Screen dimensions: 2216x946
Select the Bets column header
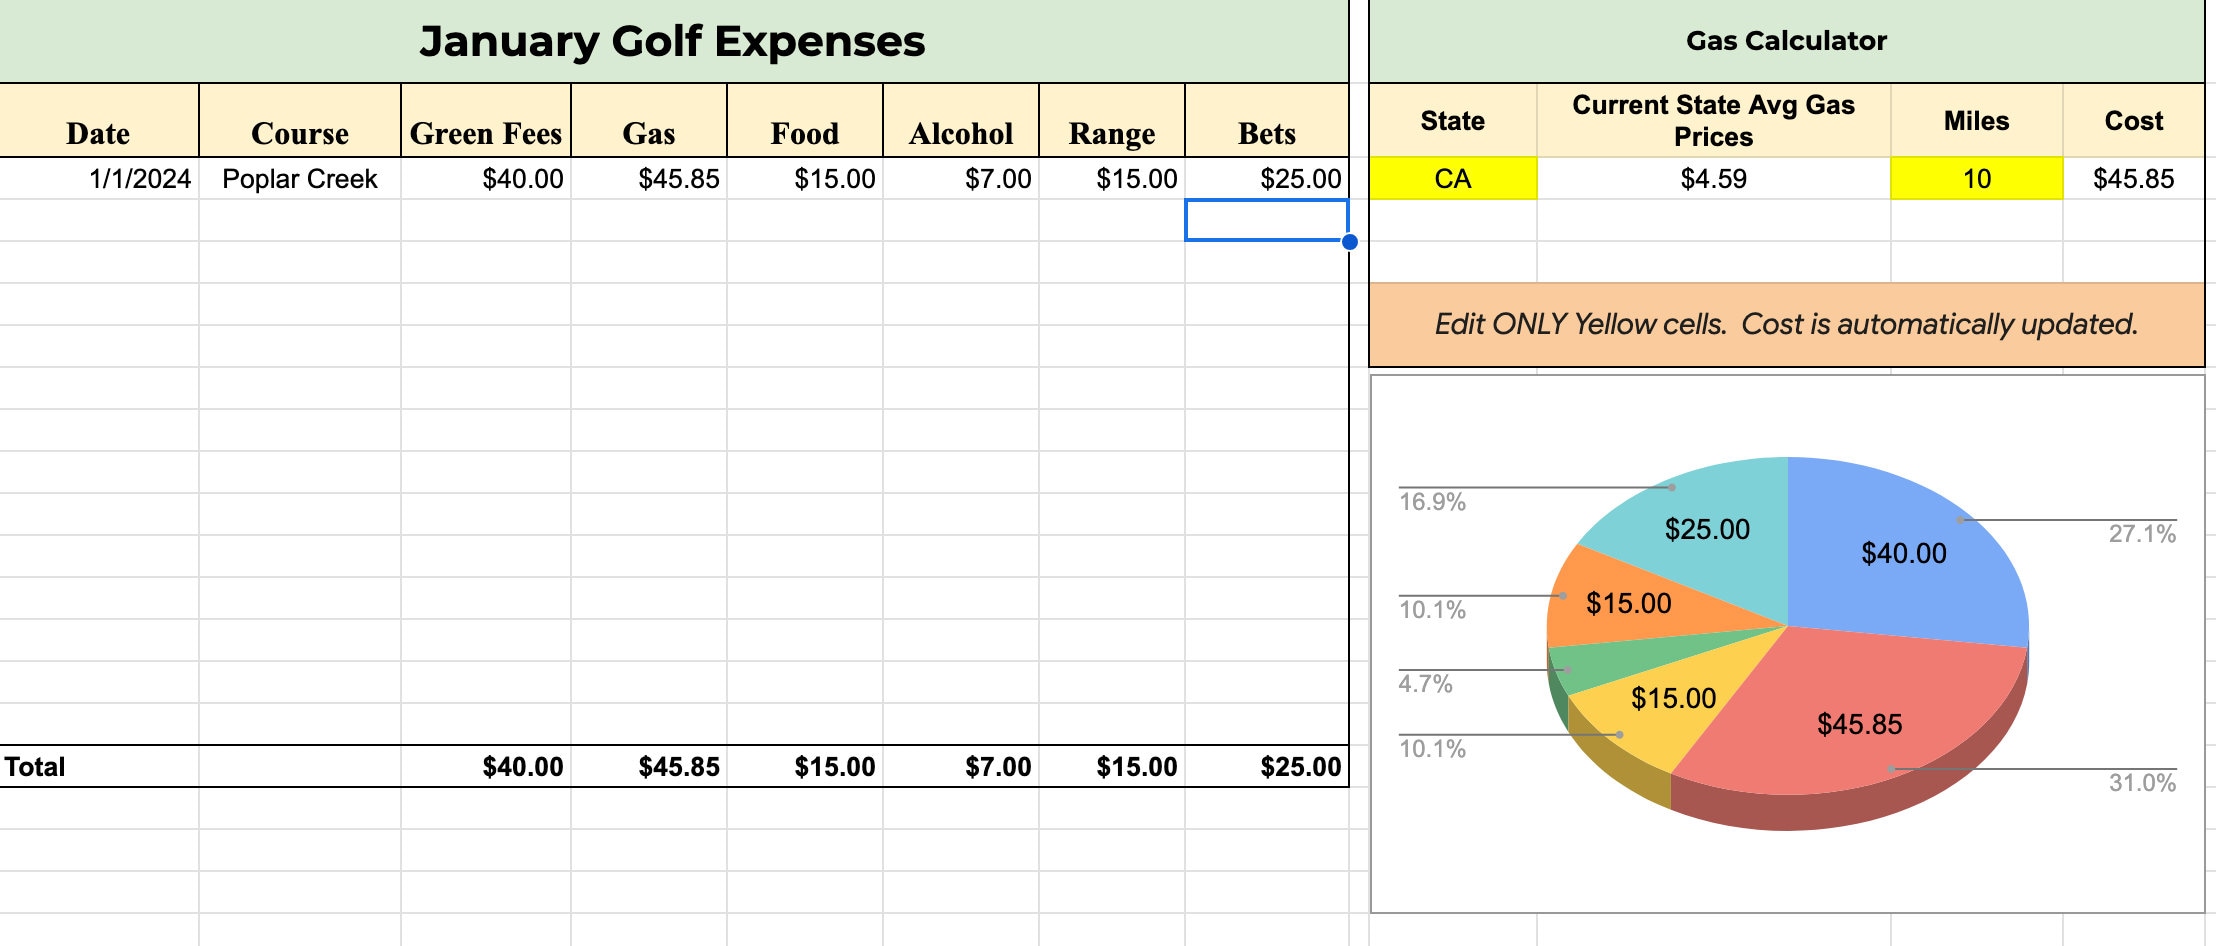pyautogui.click(x=1266, y=132)
